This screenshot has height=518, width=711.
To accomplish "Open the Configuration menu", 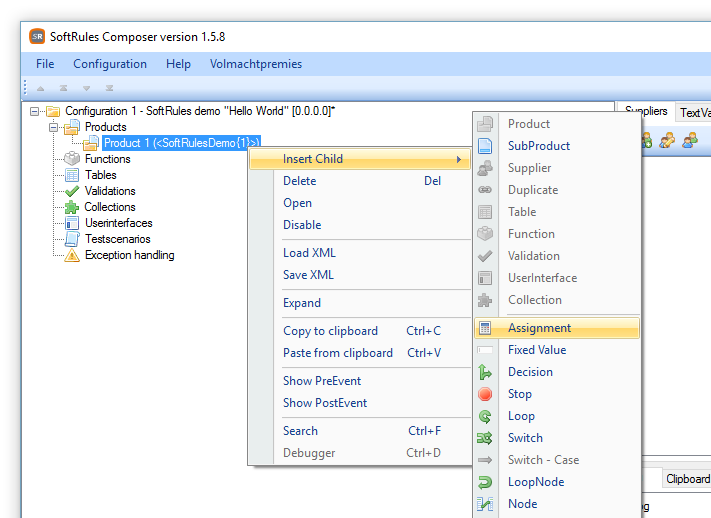I will 110,64.
